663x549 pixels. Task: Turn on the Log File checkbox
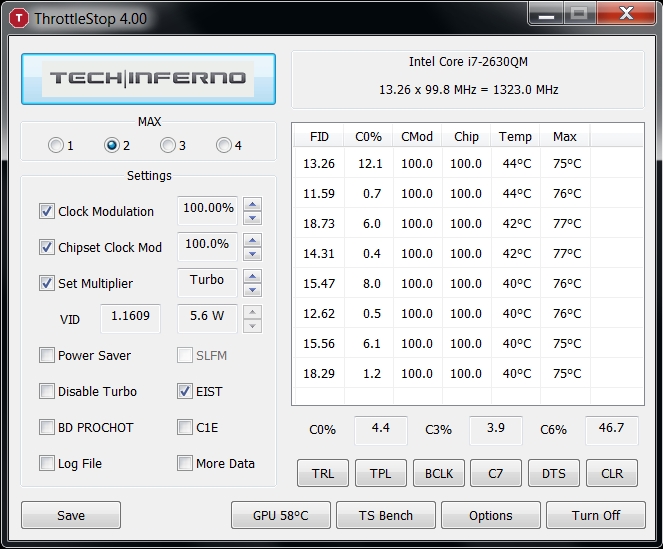tap(47, 463)
